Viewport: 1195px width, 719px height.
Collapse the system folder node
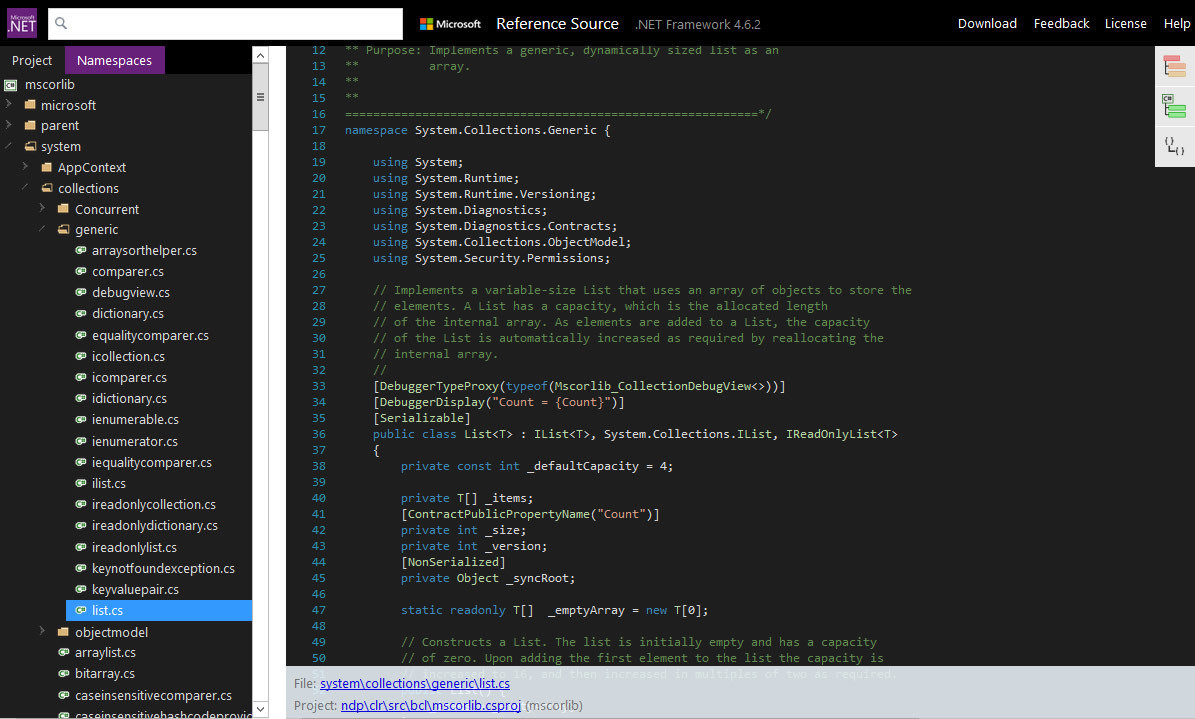tap(9, 145)
